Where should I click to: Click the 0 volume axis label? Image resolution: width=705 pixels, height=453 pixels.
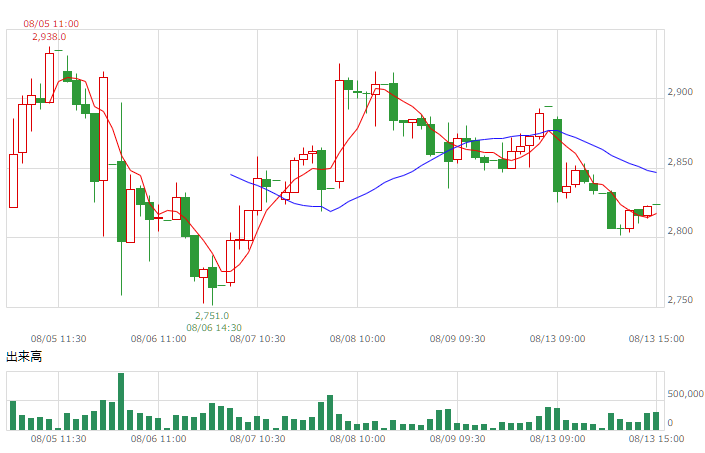click(670, 423)
